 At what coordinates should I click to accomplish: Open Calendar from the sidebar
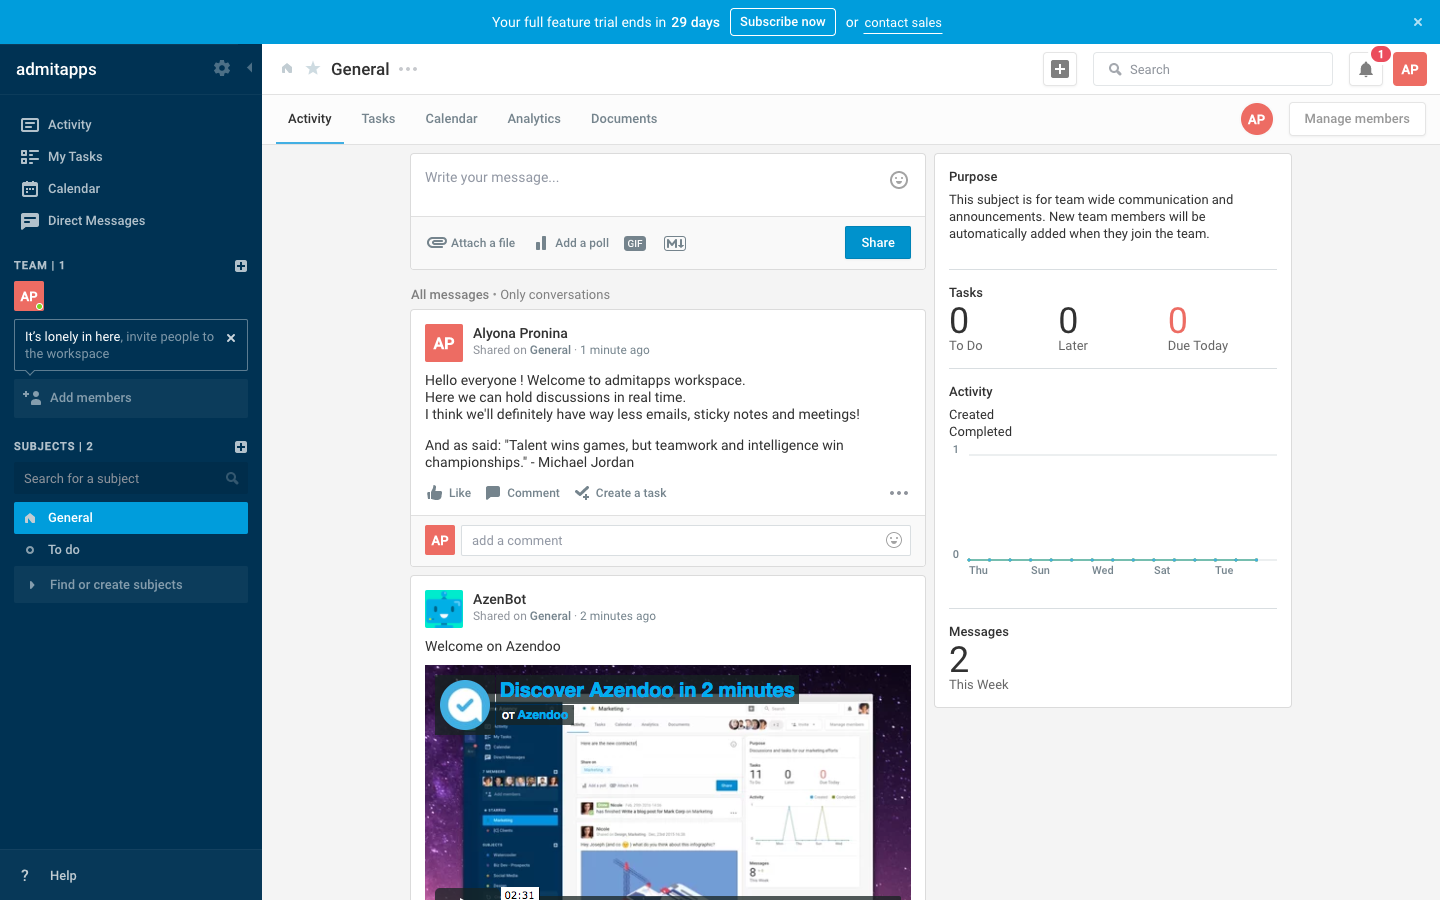[131, 189]
